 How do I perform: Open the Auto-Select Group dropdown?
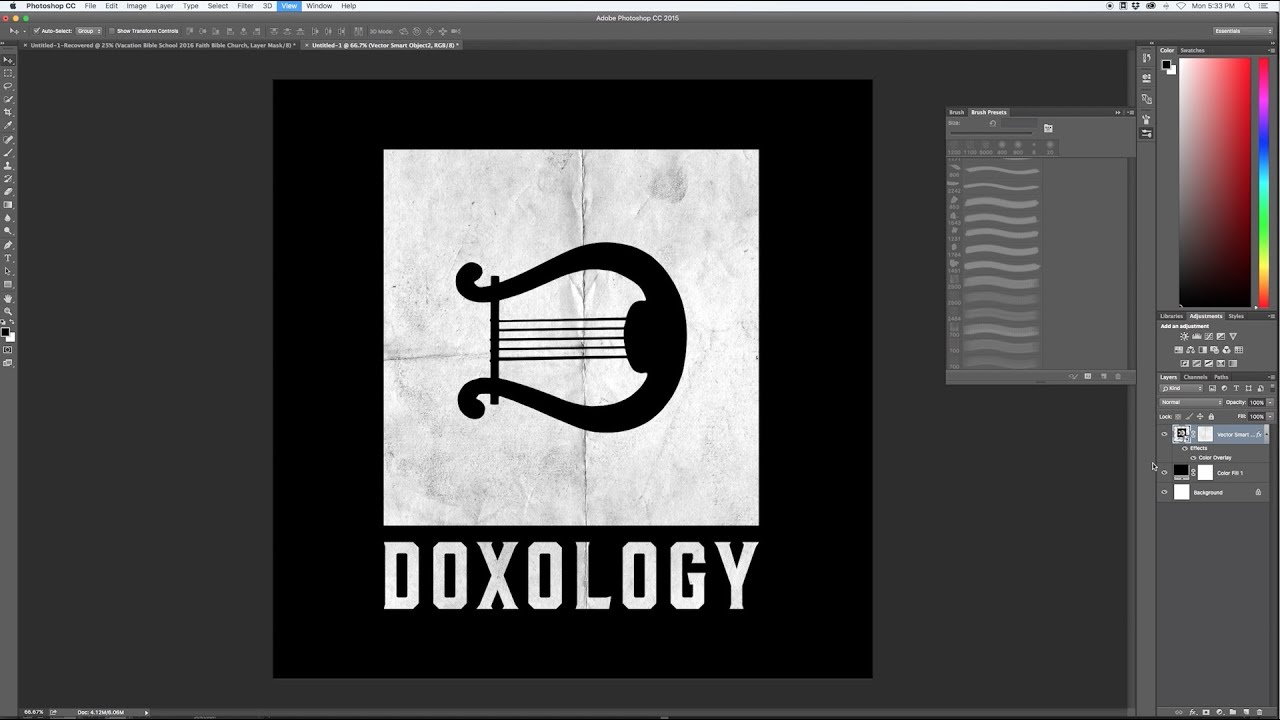point(91,31)
